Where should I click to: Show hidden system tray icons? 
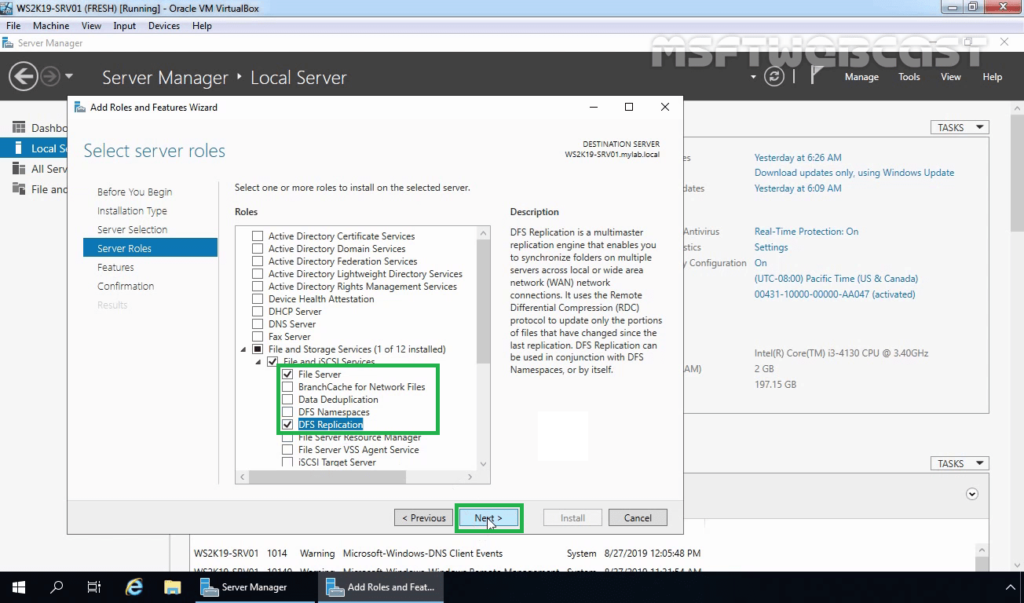(1010, 587)
